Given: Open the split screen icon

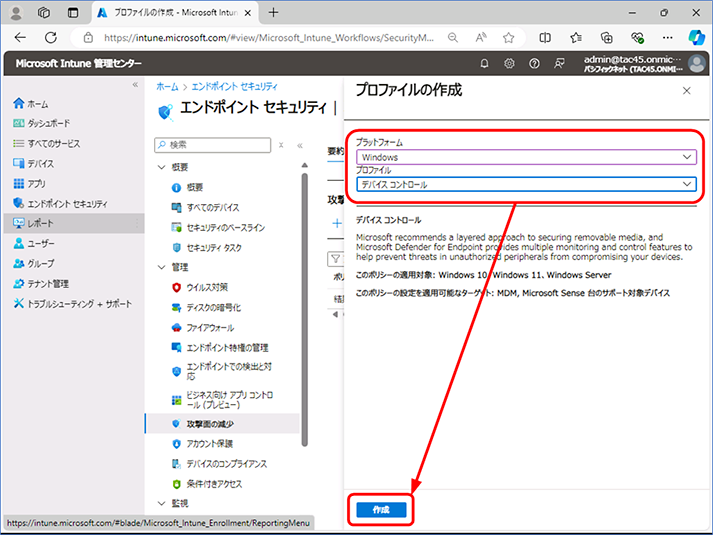Looking at the screenshot, I should [x=545, y=38].
